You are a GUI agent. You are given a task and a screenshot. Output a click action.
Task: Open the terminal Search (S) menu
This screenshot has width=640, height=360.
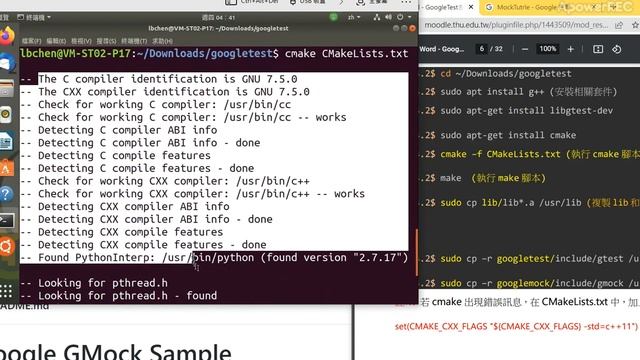tap(106, 41)
